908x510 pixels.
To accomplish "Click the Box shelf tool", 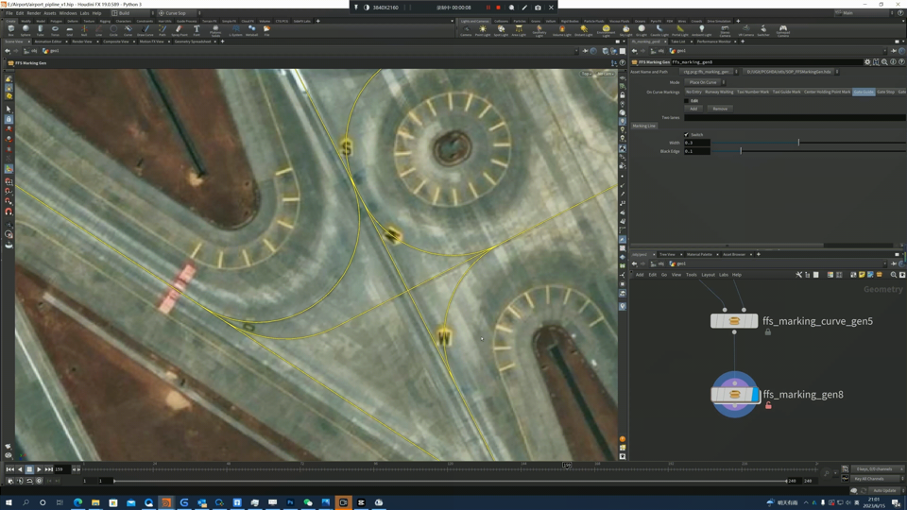I will coord(11,30).
